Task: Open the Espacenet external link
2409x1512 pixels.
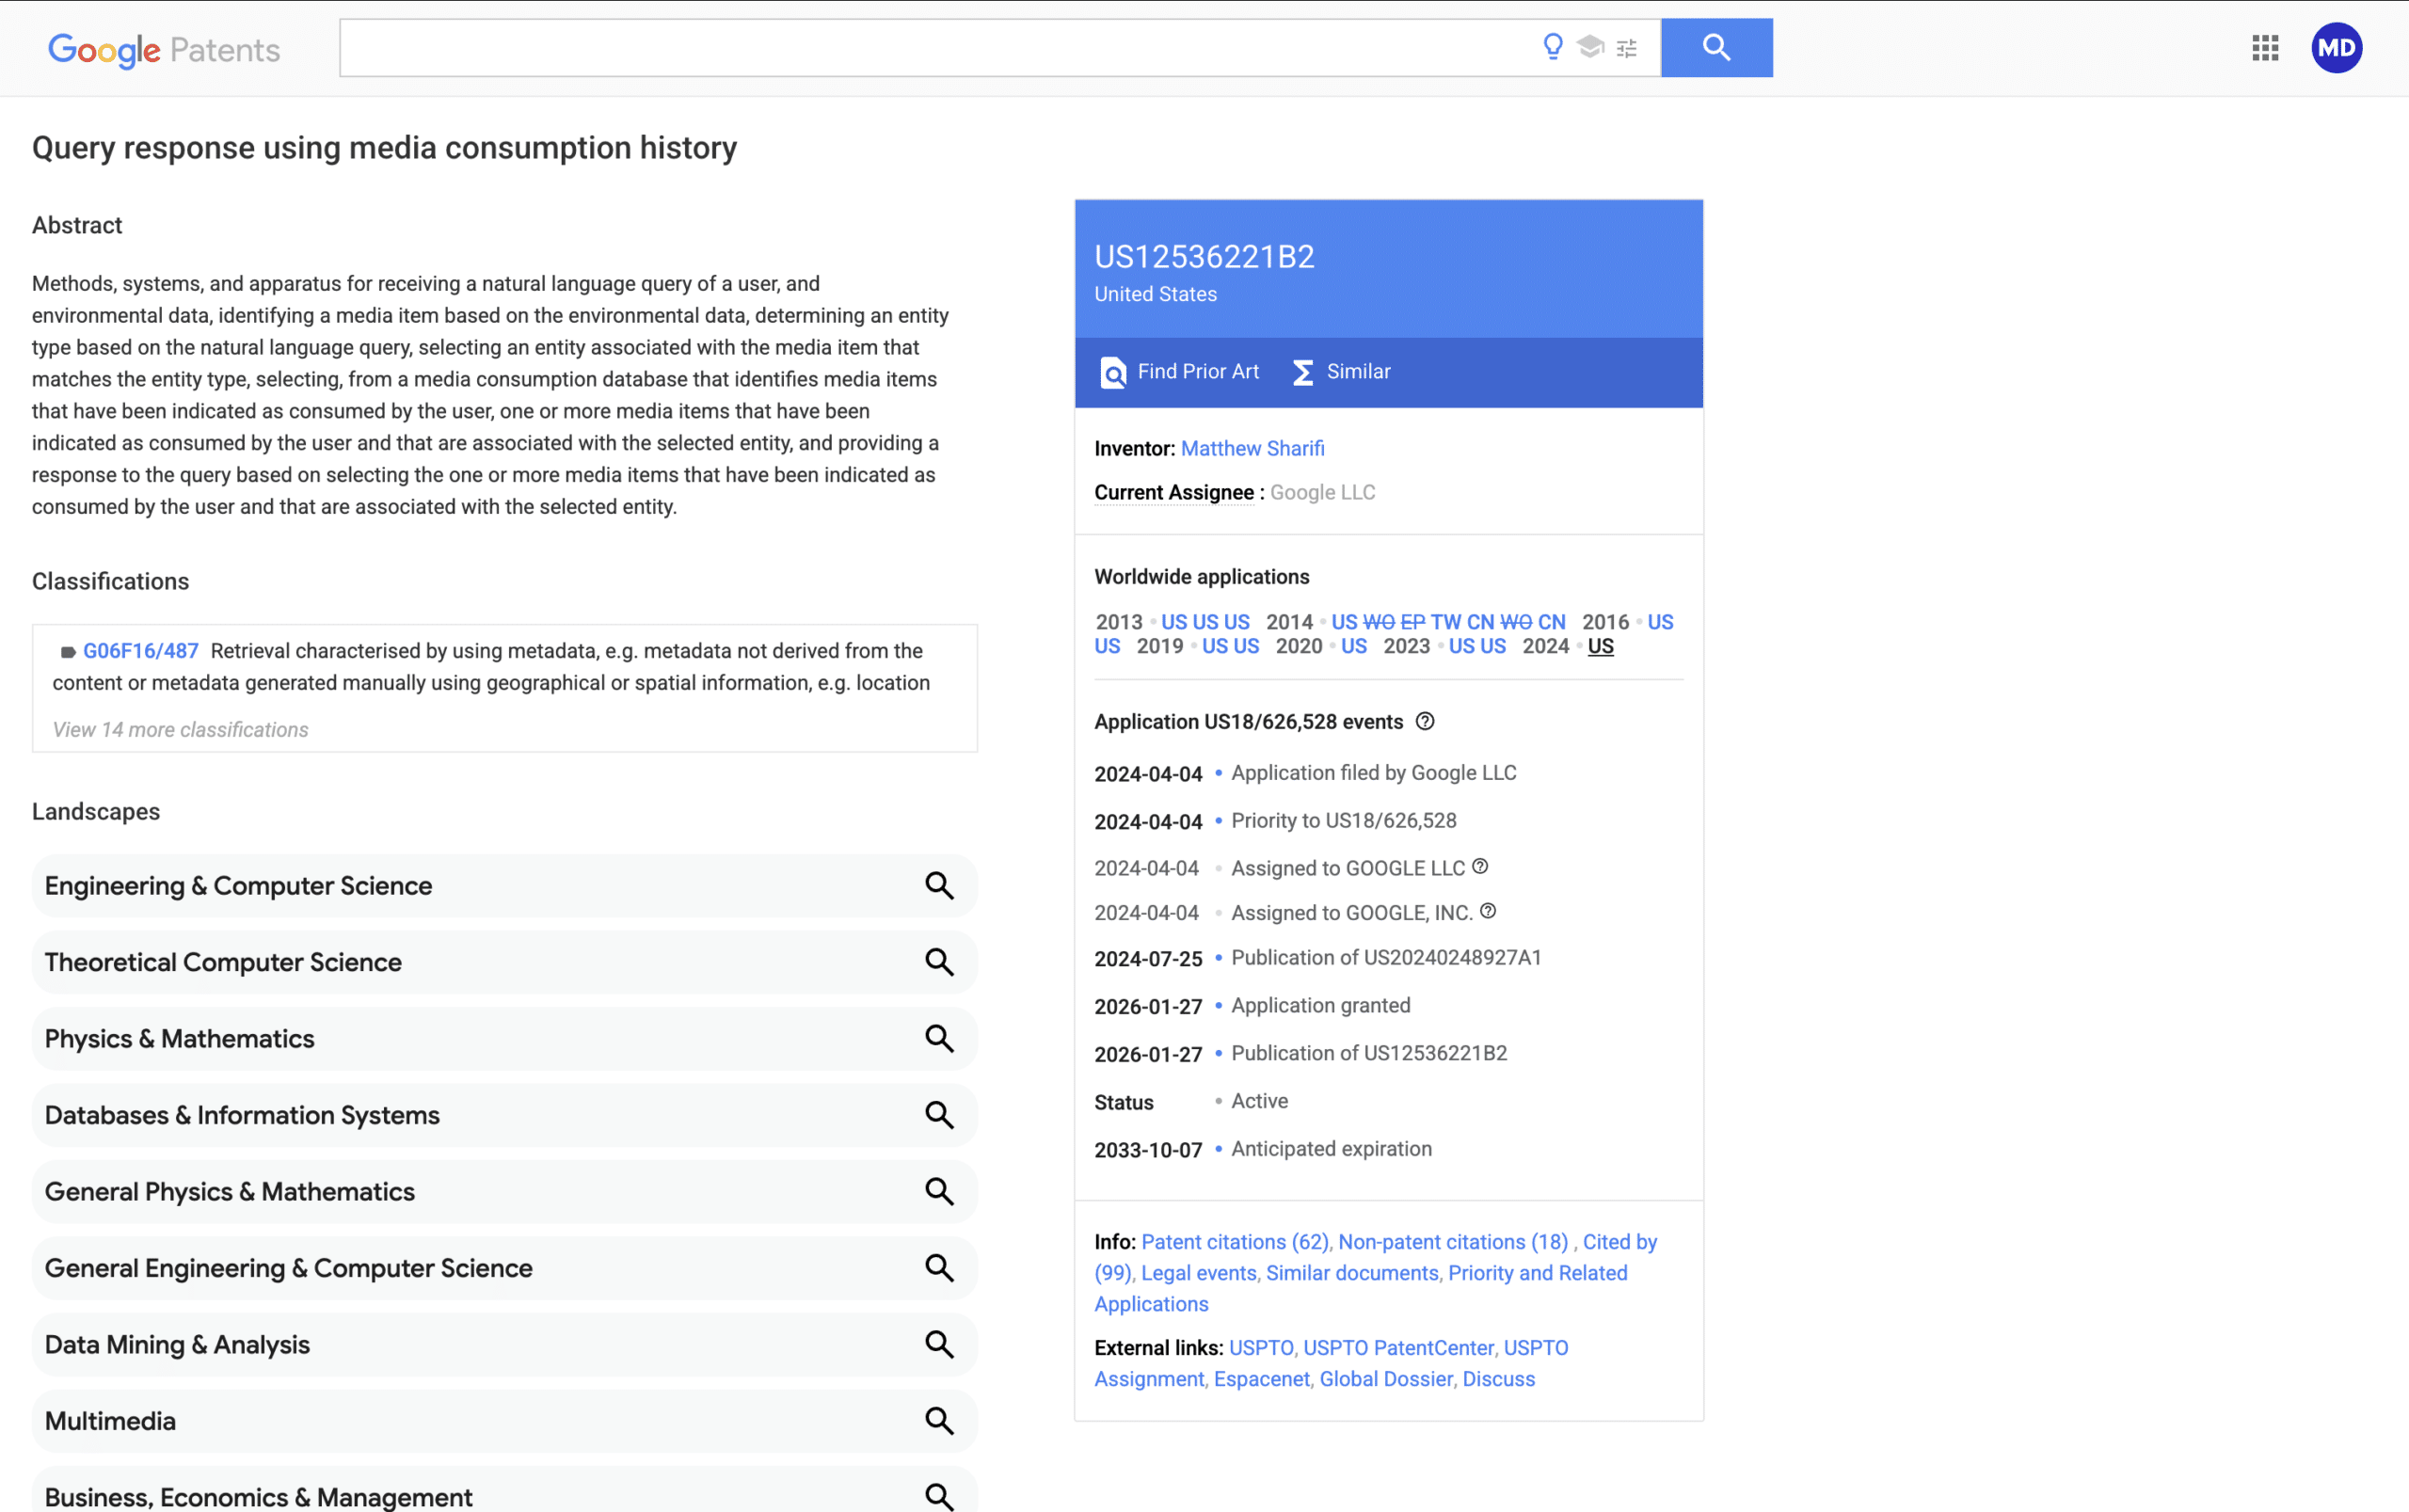Action: point(1261,1378)
